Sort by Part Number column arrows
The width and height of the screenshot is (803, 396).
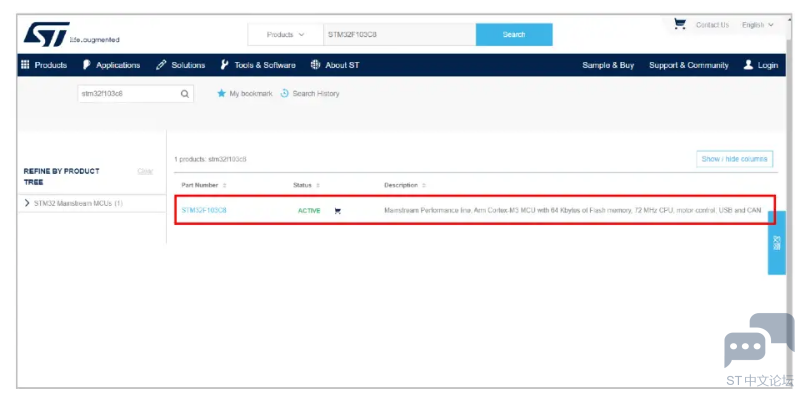(224, 185)
